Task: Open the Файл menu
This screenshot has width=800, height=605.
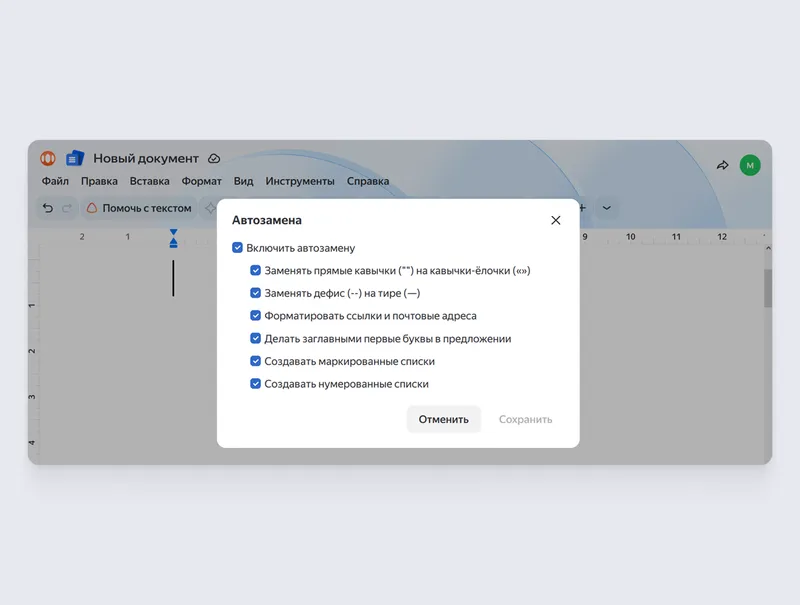Action: click(55, 181)
